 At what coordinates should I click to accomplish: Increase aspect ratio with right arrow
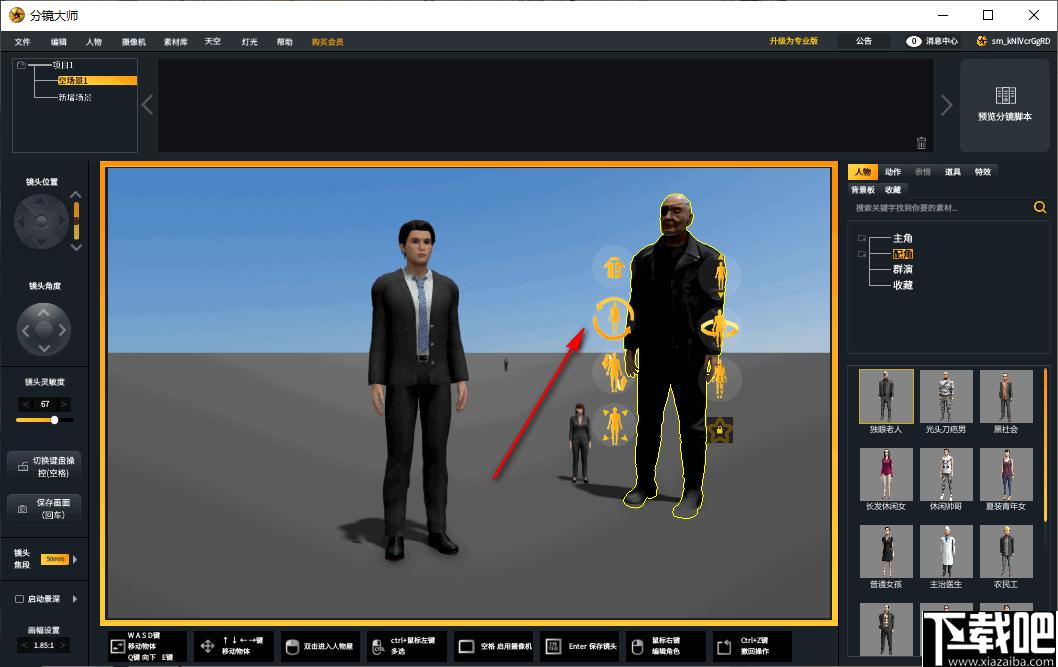coord(63,645)
